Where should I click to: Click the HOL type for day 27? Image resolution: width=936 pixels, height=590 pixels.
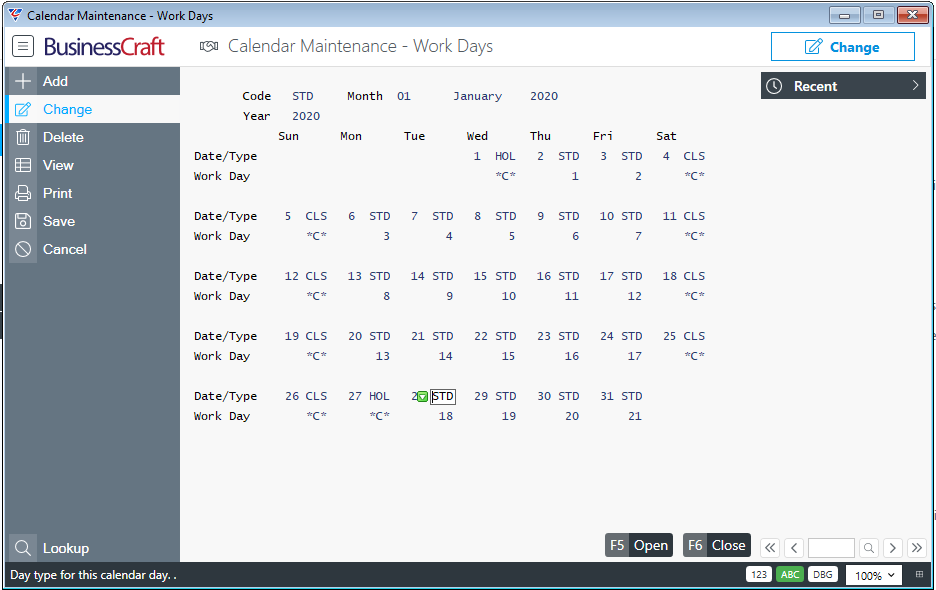coord(379,397)
